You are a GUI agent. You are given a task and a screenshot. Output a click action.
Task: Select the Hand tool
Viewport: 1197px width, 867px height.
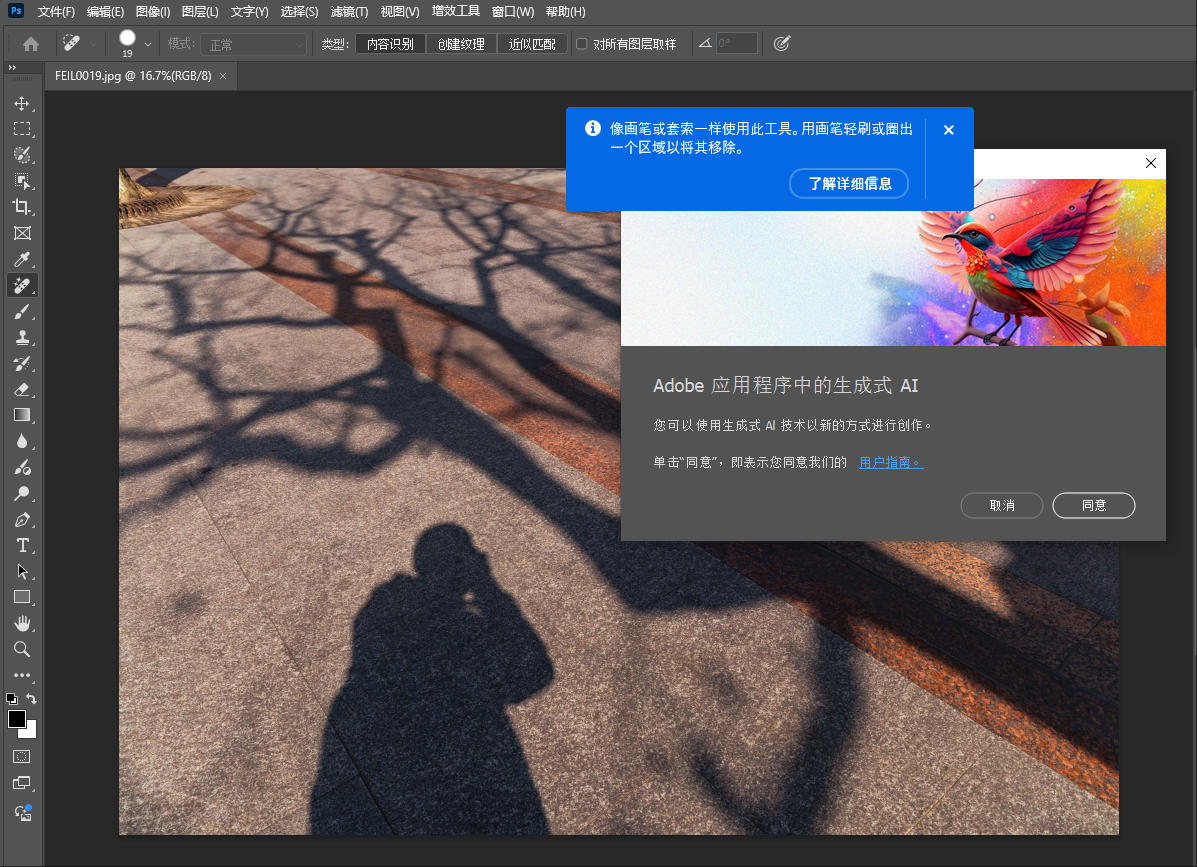pos(22,624)
